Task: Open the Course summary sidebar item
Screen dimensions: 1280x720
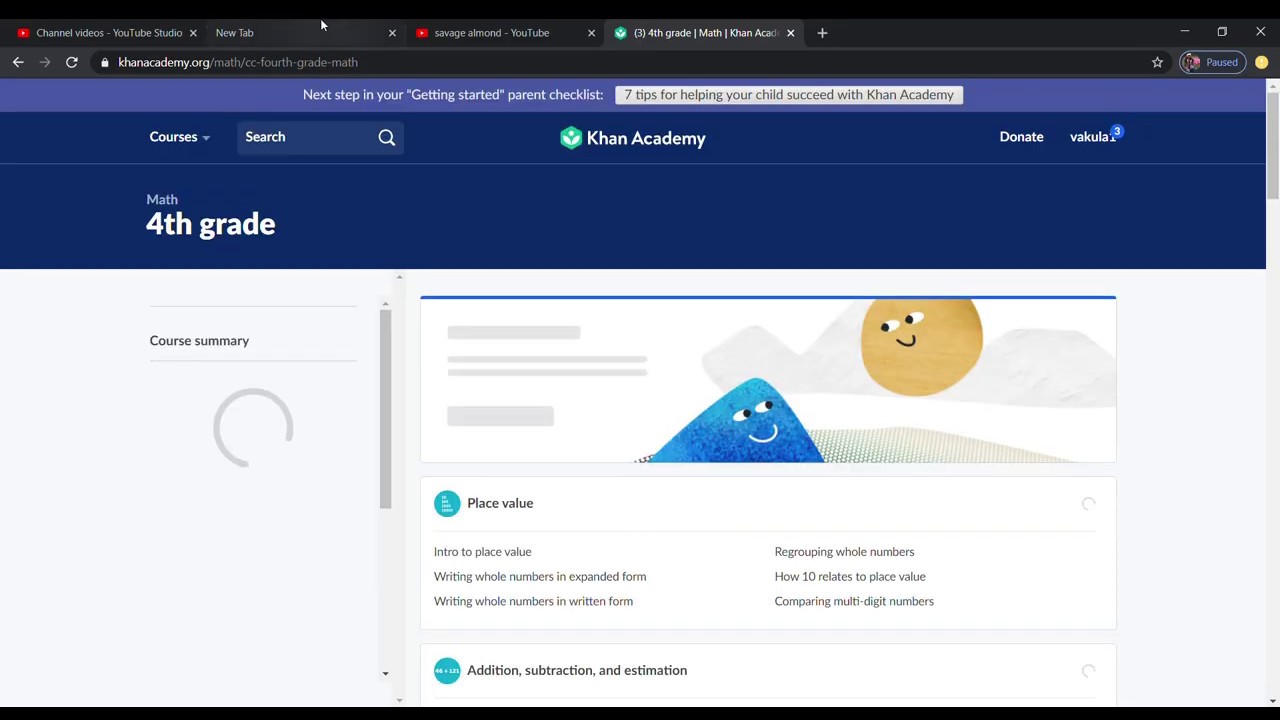Action: click(x=199, y=341)
